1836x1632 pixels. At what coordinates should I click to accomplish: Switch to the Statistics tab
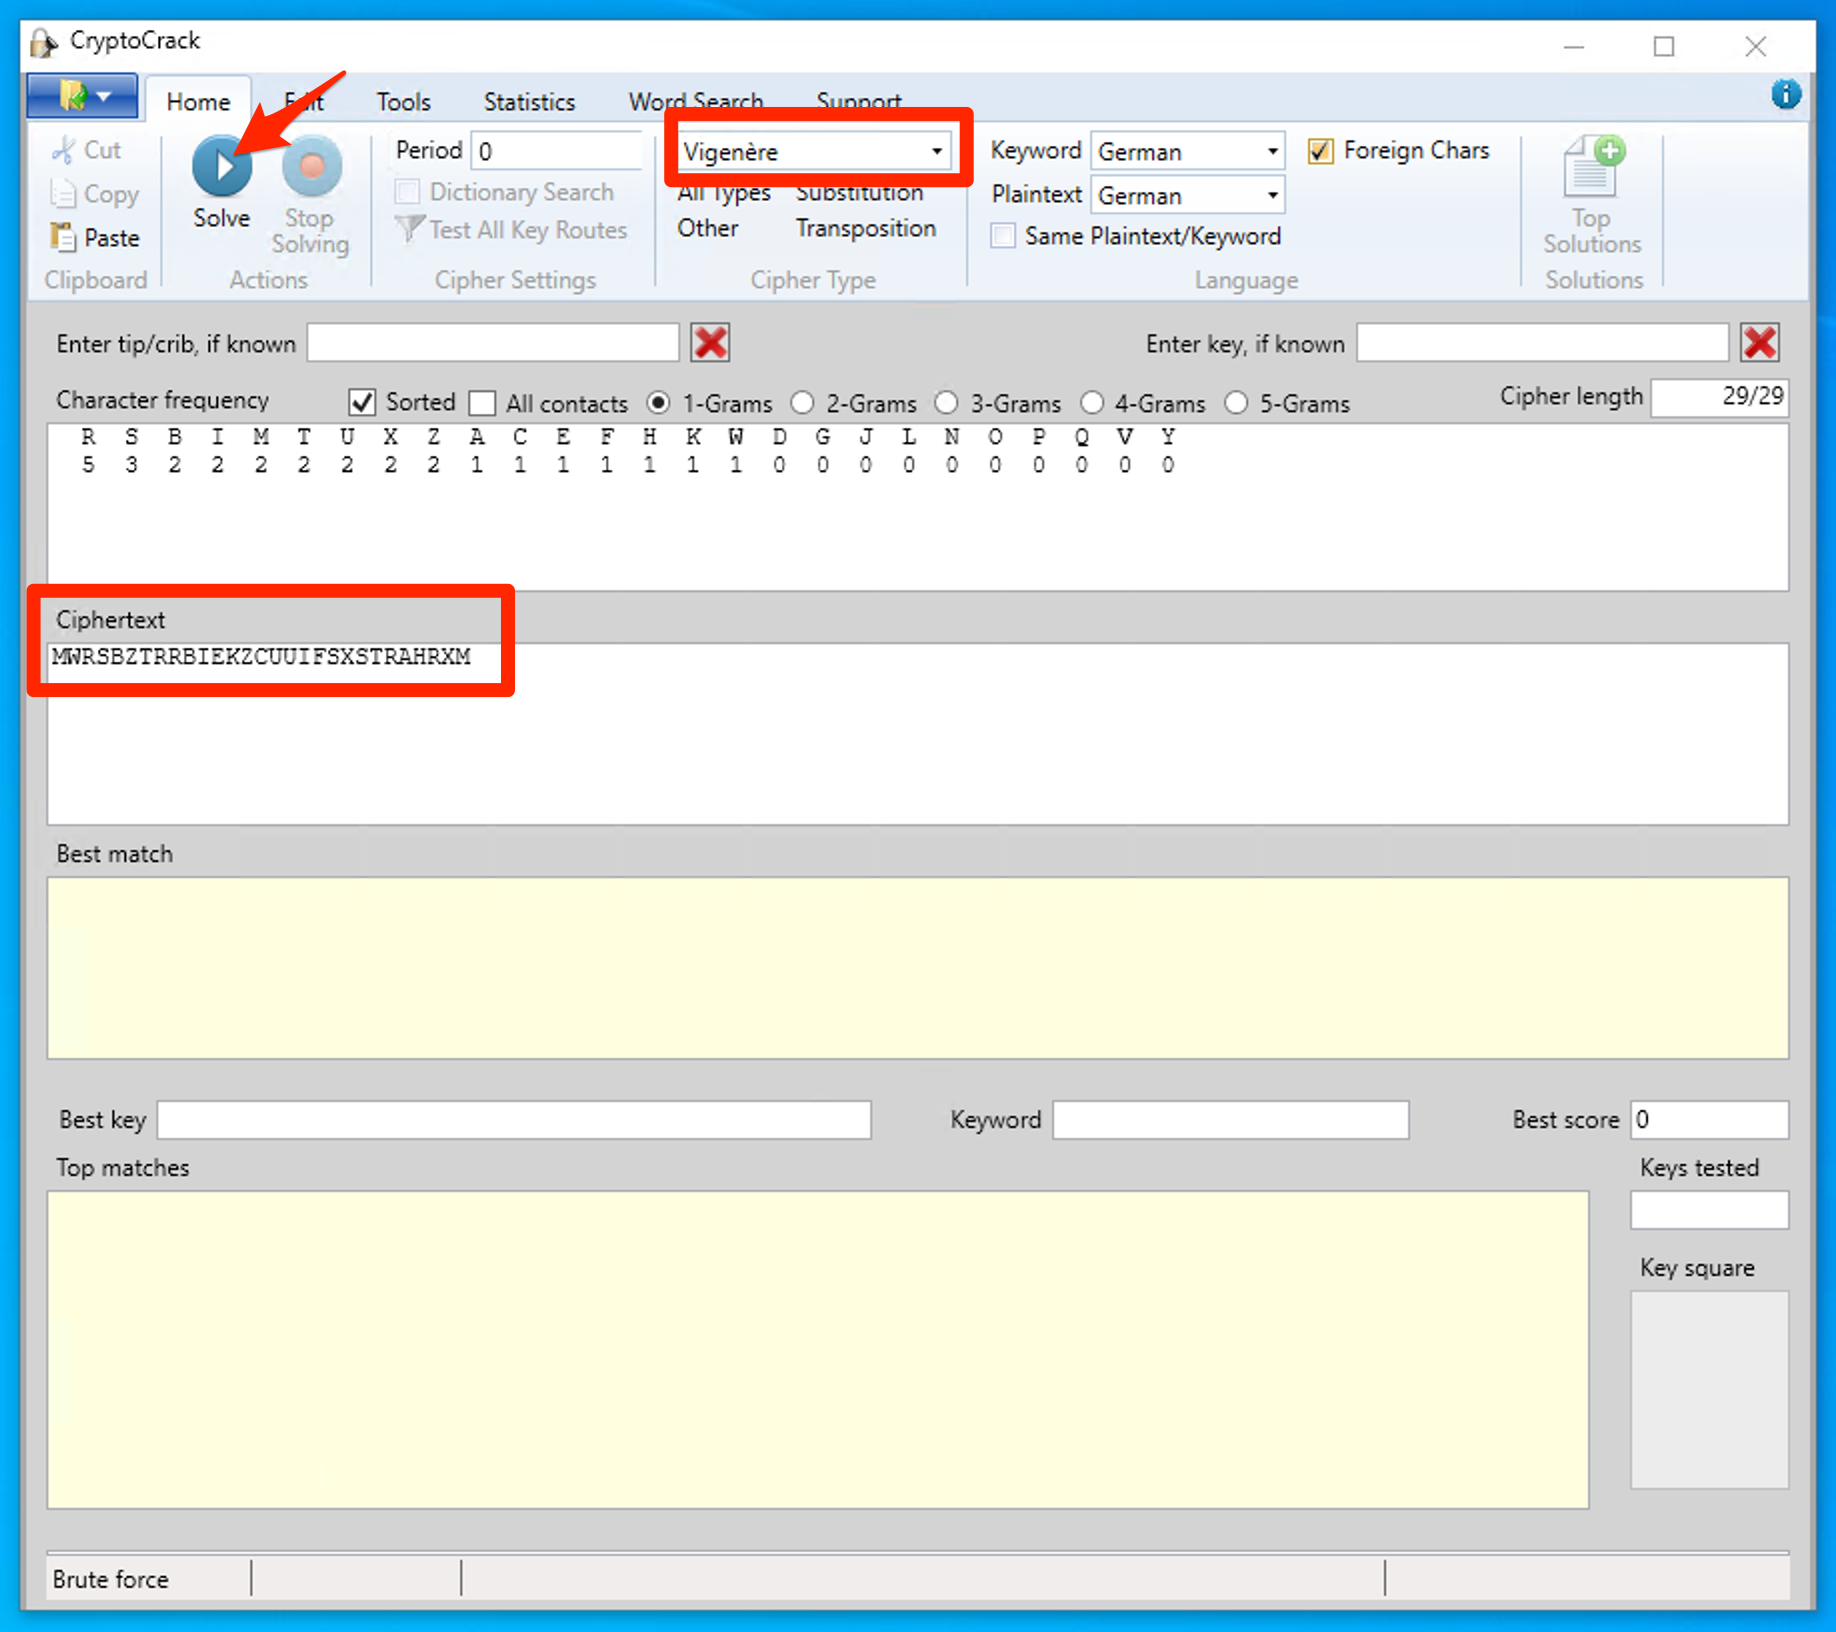[x=529, y=102]
